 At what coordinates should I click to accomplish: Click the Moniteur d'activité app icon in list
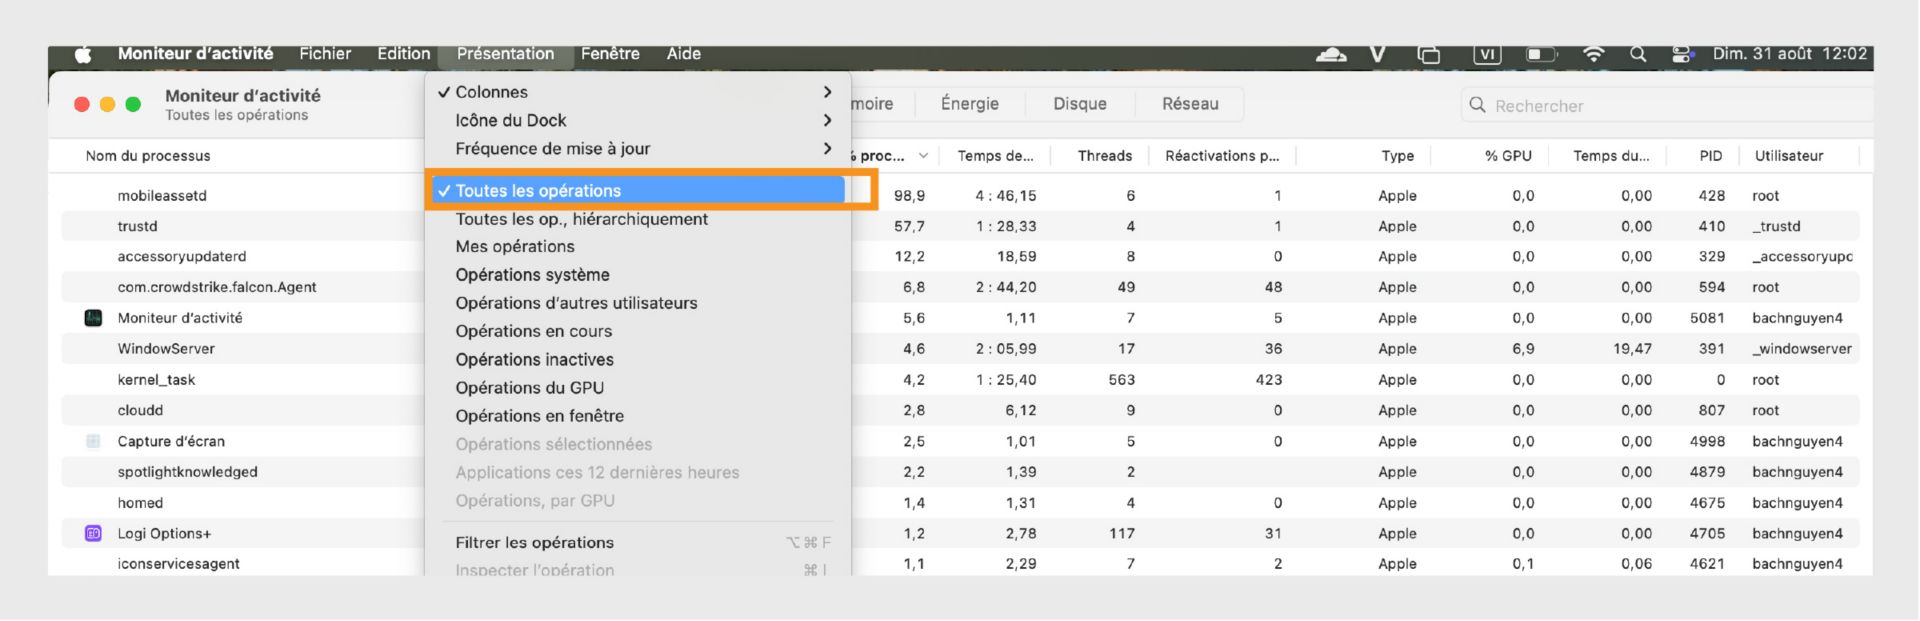93,318
